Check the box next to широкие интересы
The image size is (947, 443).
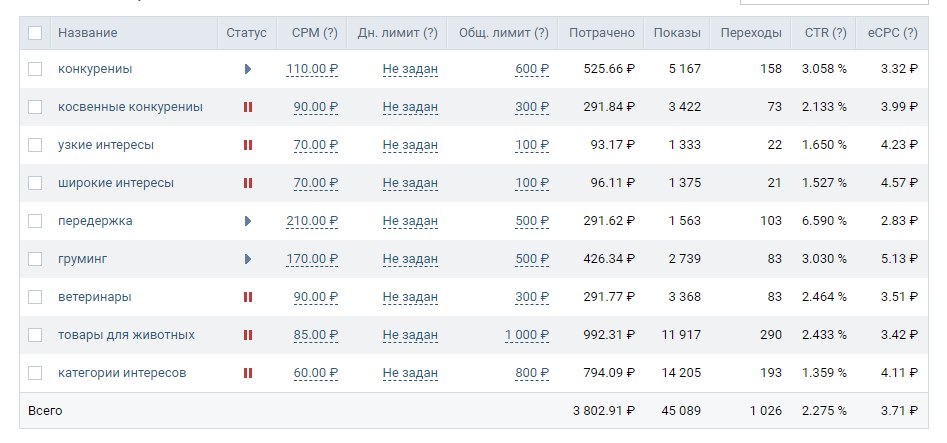(35, 183)
